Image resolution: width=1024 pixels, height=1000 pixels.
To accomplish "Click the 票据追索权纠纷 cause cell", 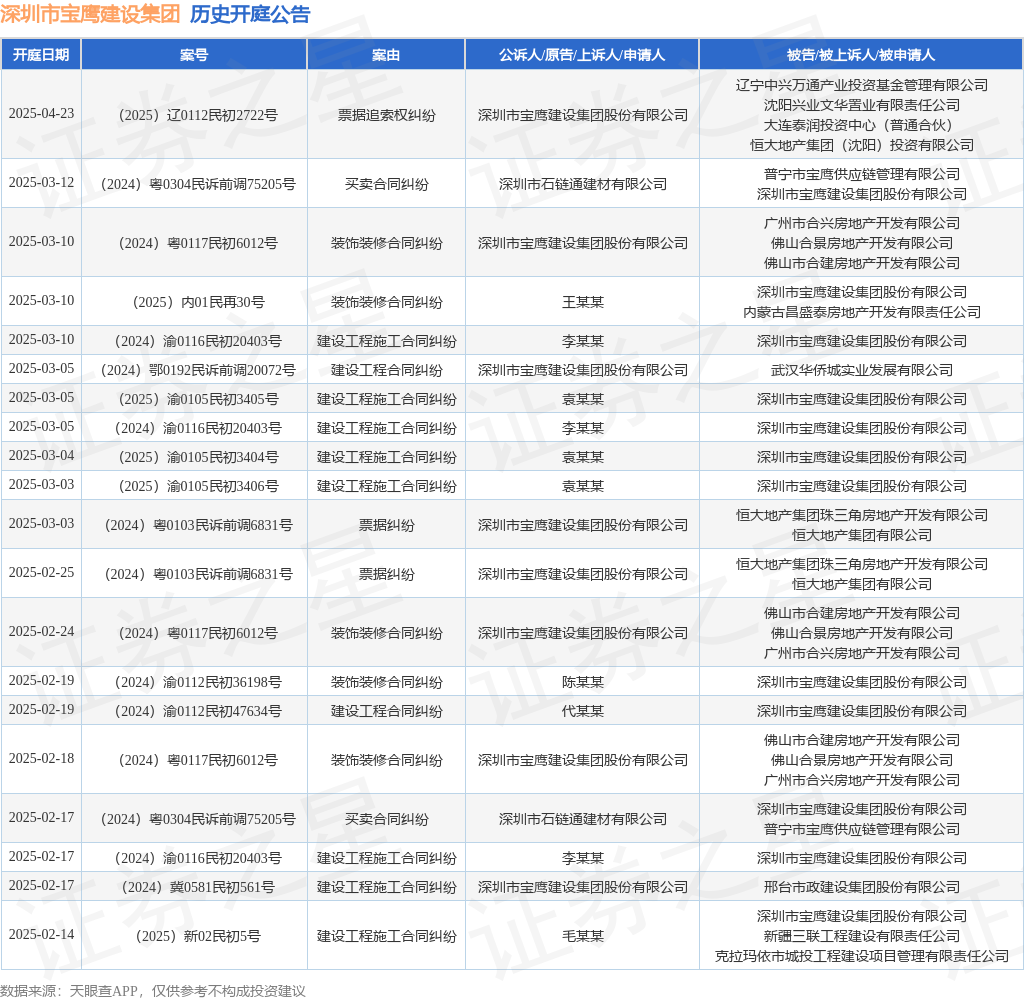I will point(386,116).
